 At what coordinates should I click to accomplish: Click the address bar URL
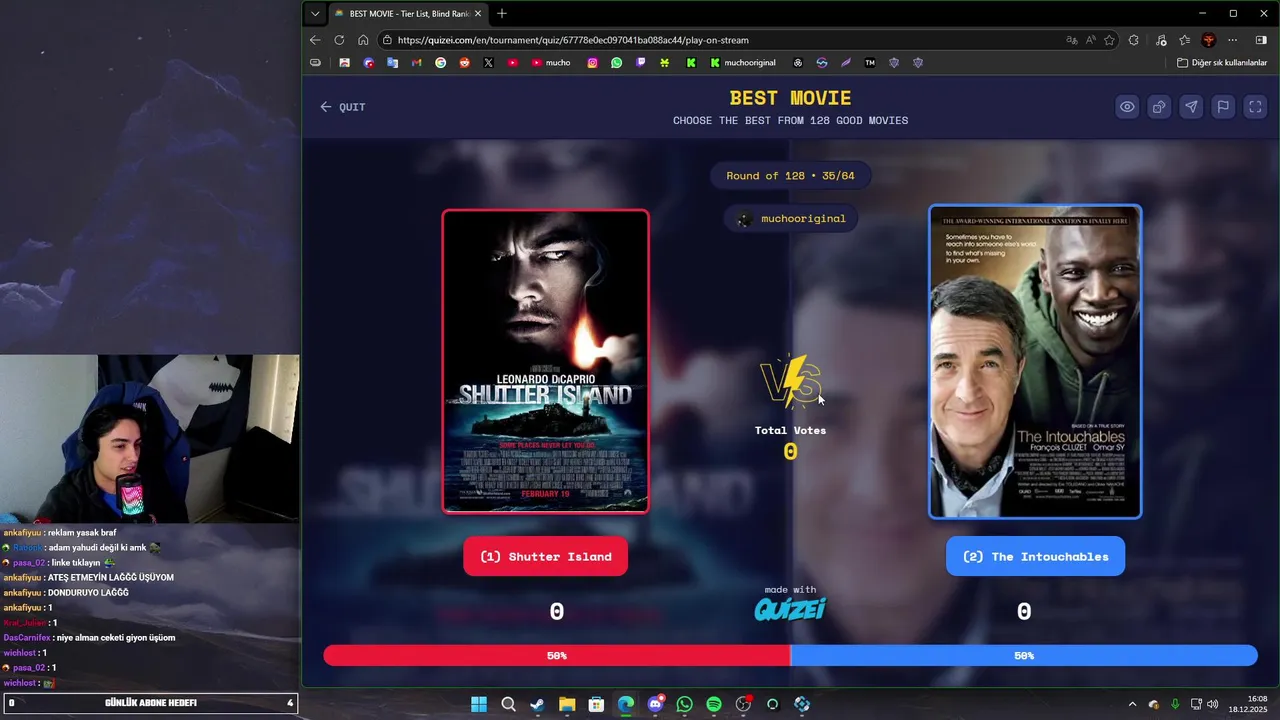573,40
